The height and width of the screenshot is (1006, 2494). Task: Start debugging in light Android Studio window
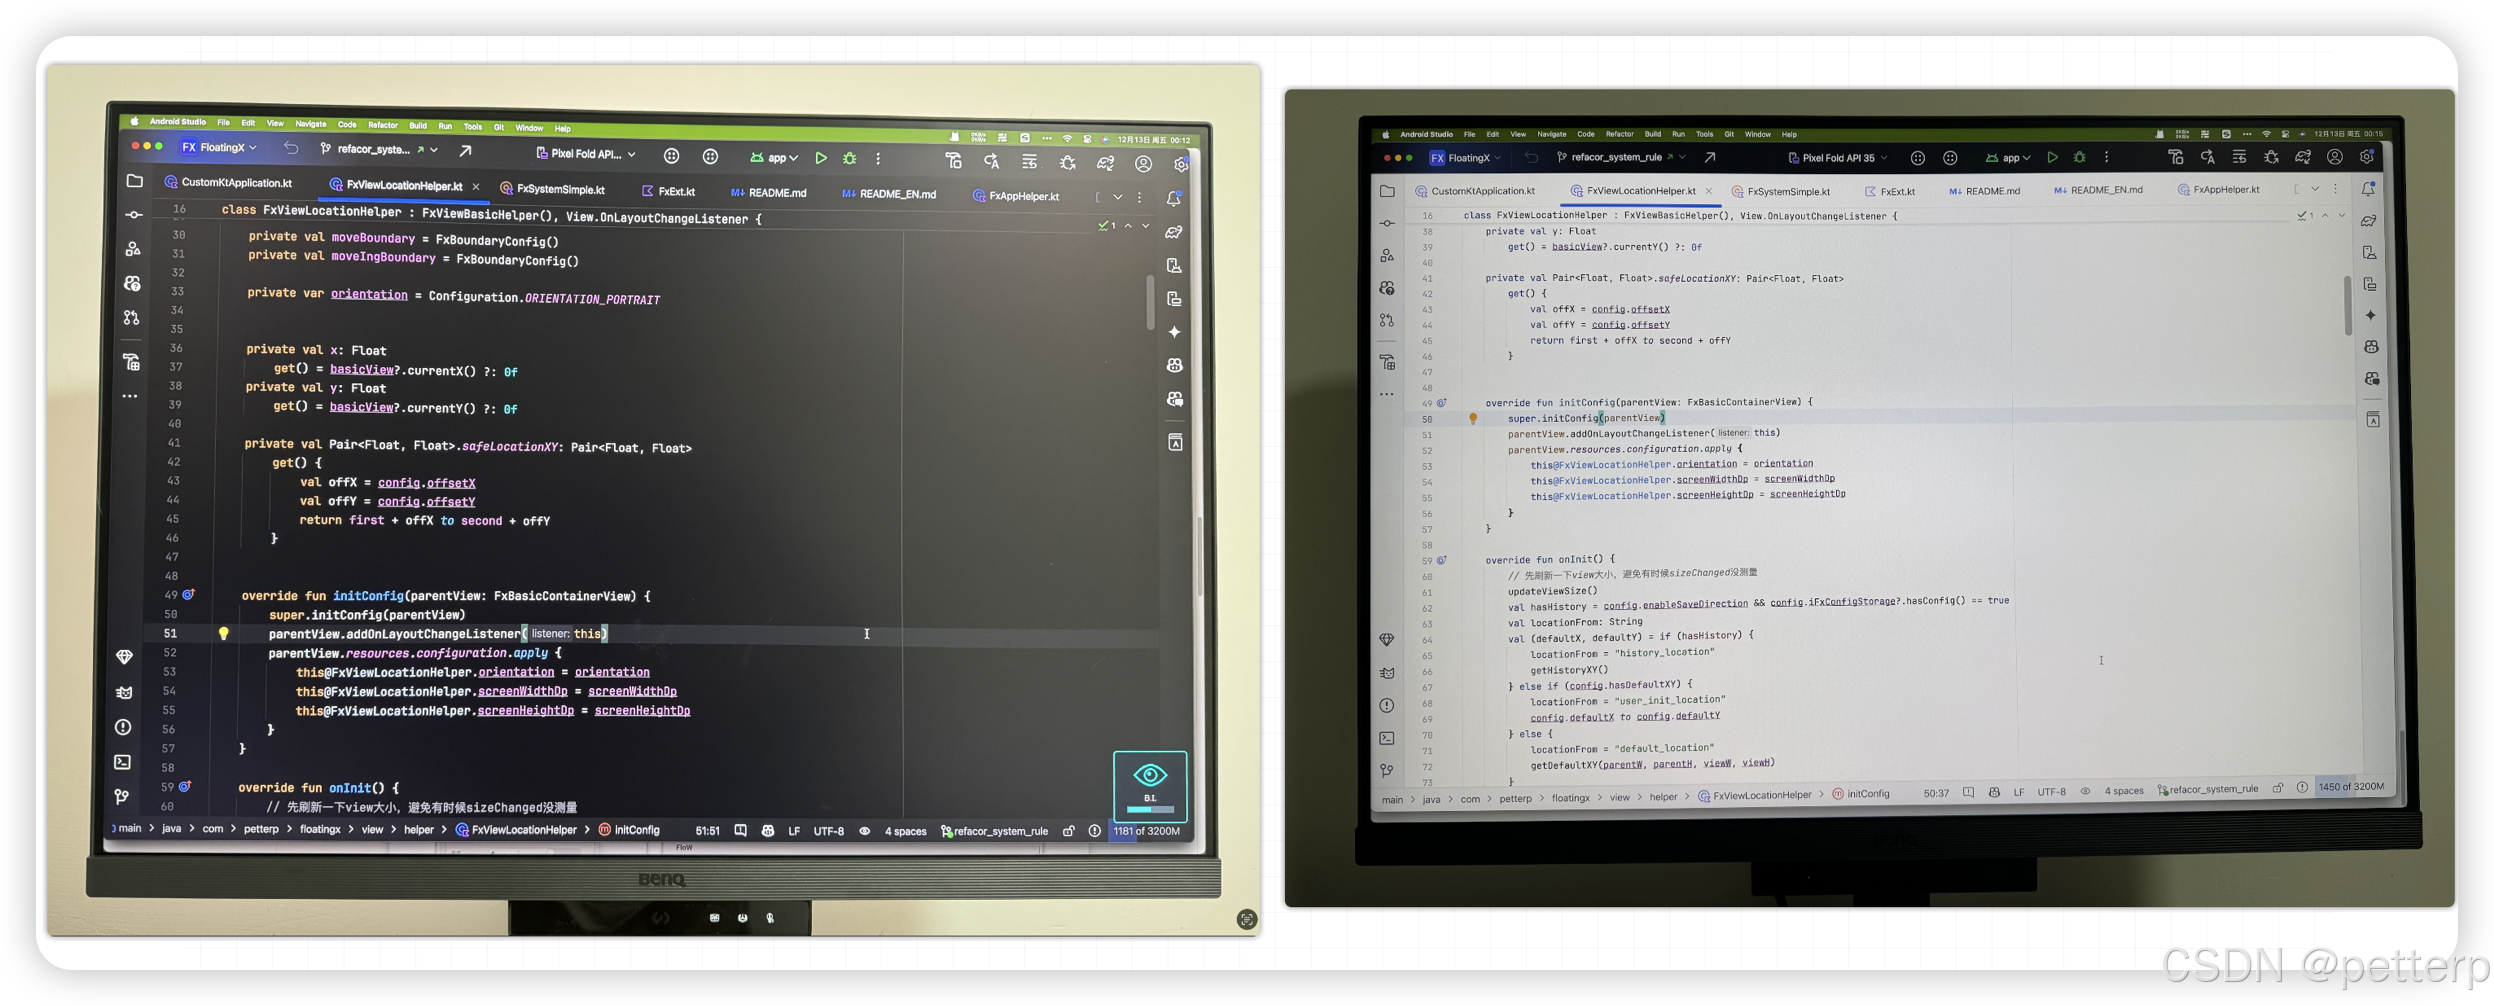(2080, 157)
